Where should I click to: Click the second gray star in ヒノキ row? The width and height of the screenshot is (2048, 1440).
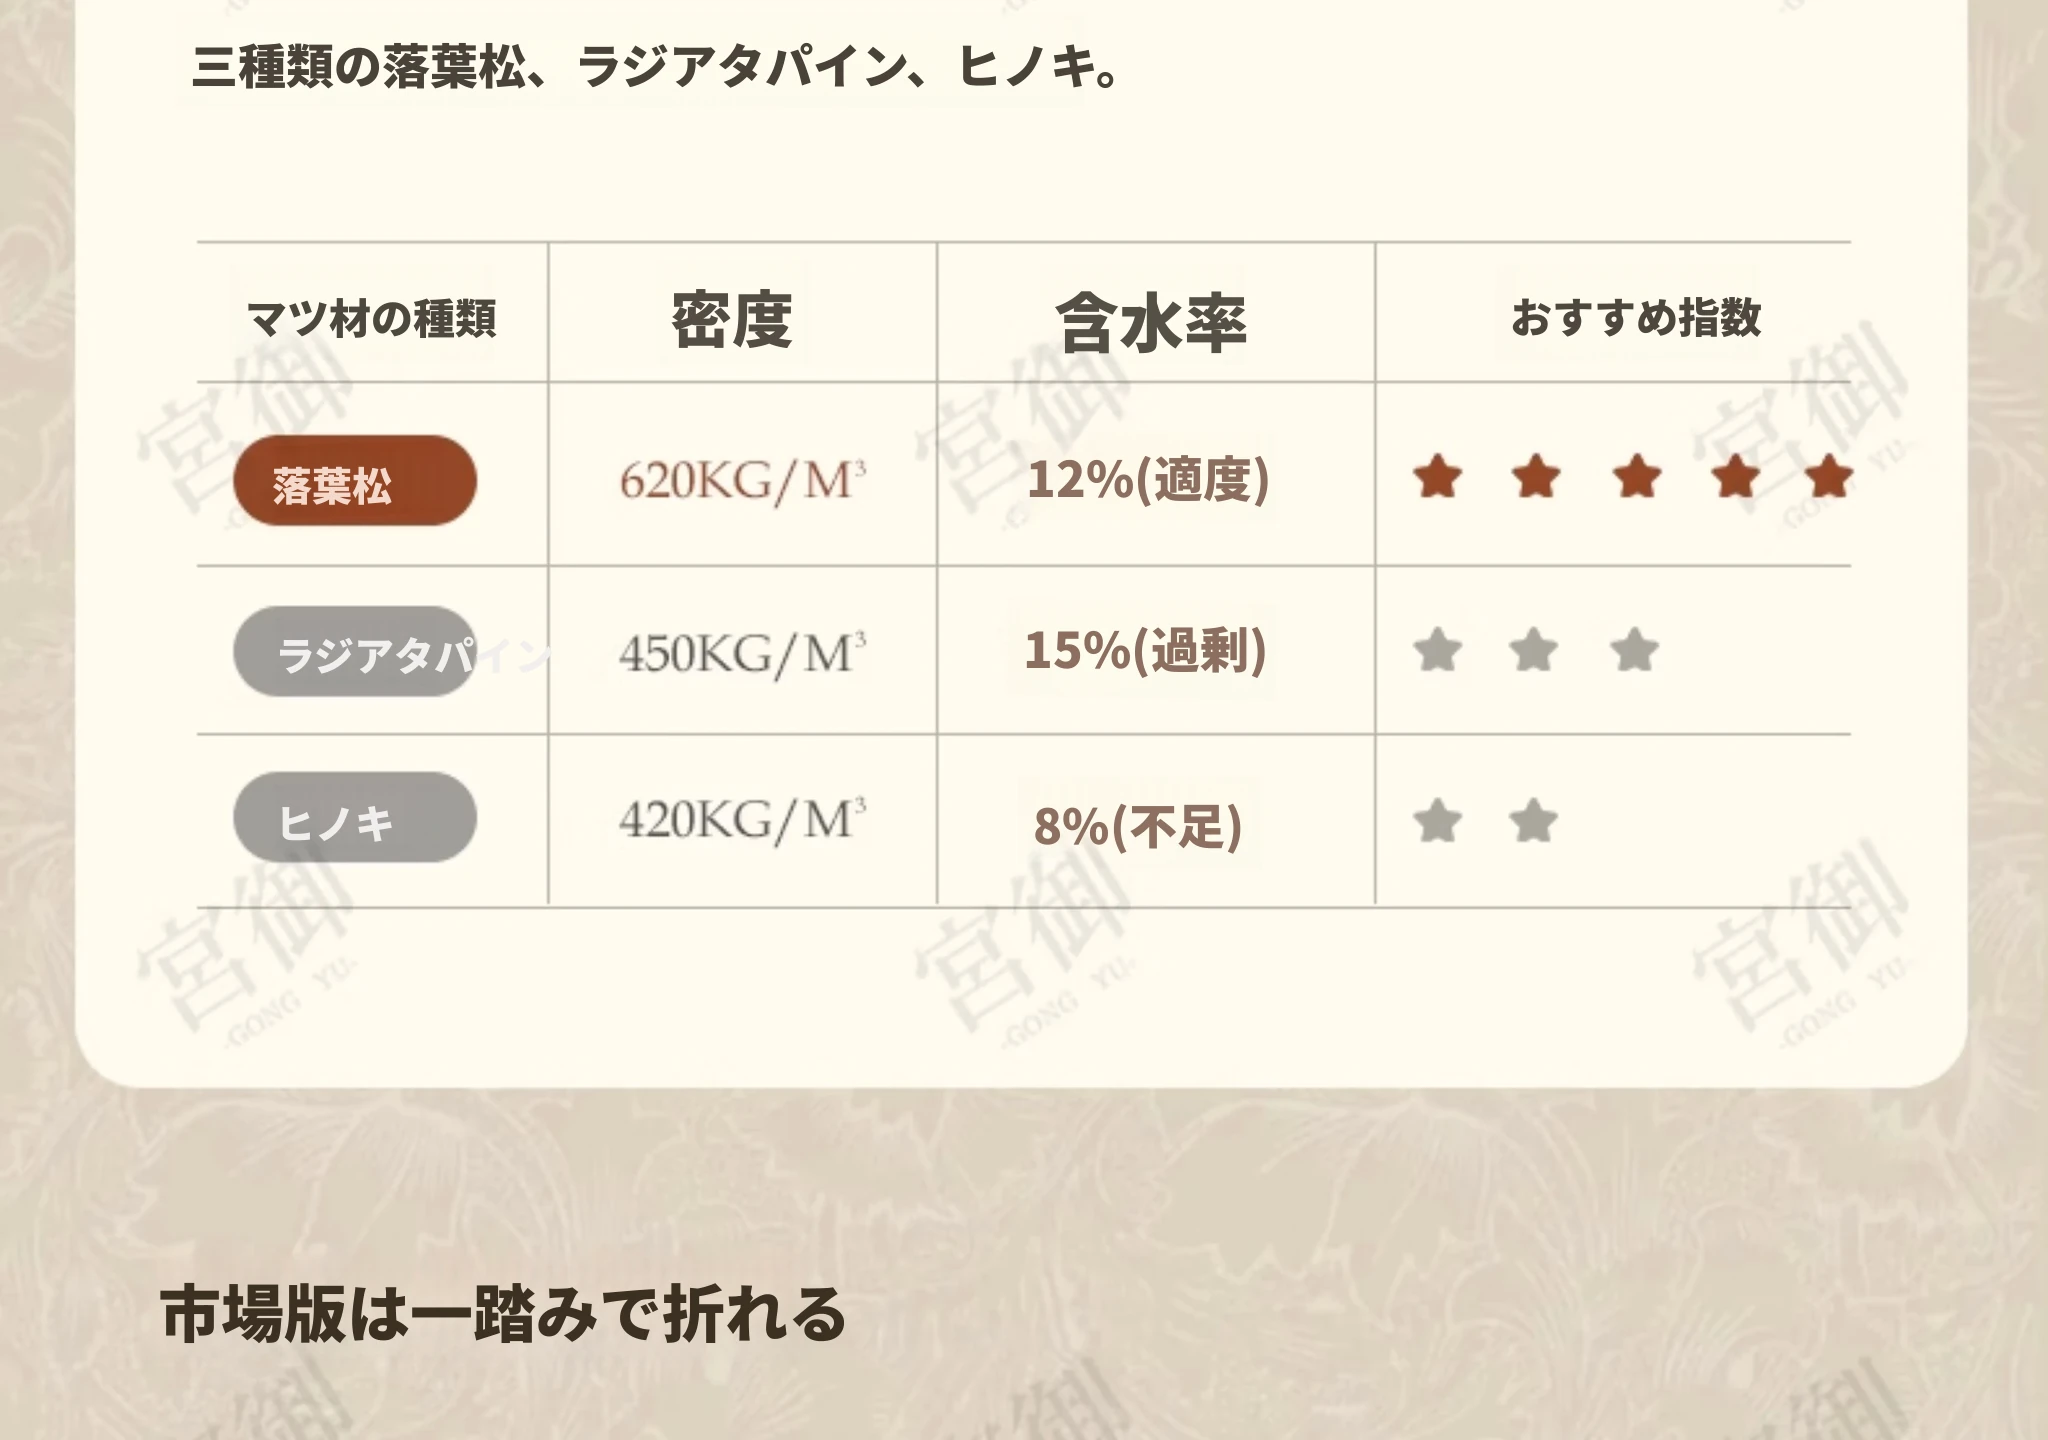[1533, 822]
